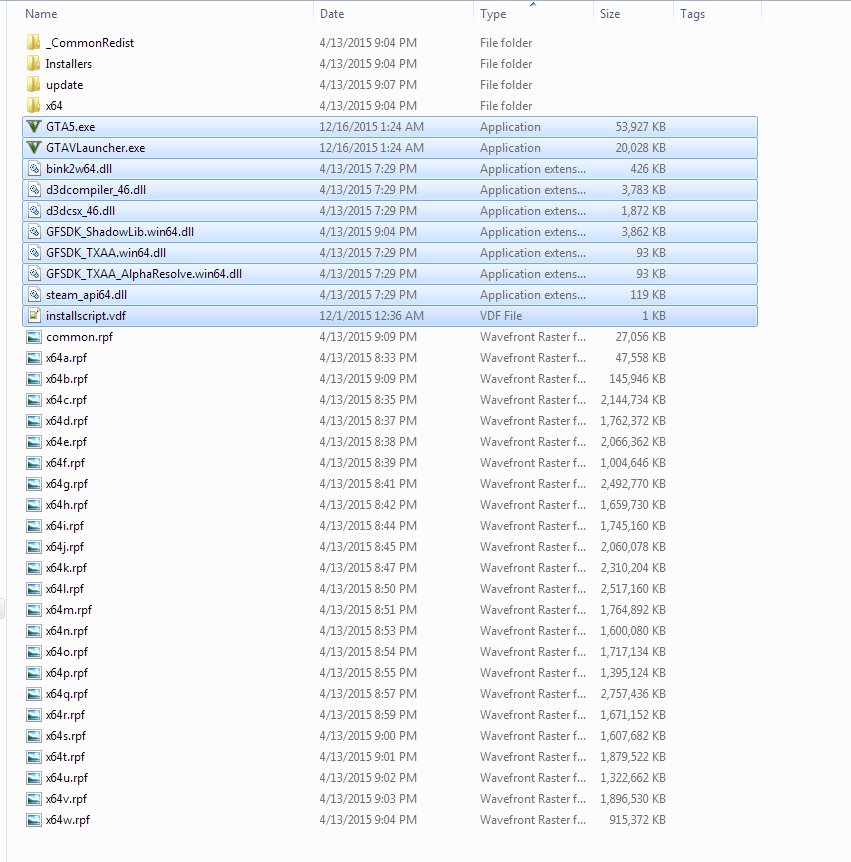Select the Installers folder name
The height and width of the screenshot is (862, 851).
69,64
